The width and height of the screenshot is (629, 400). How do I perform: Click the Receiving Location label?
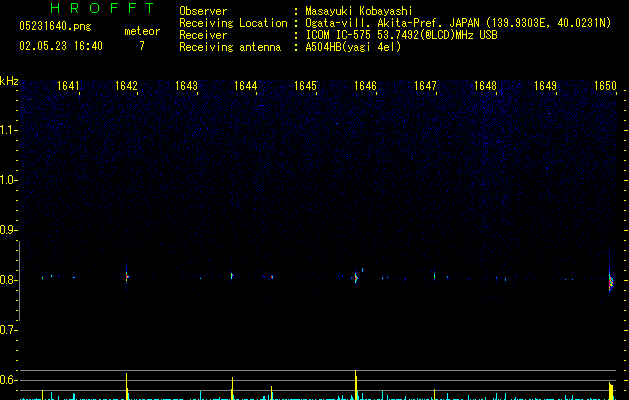pos(233,23)
